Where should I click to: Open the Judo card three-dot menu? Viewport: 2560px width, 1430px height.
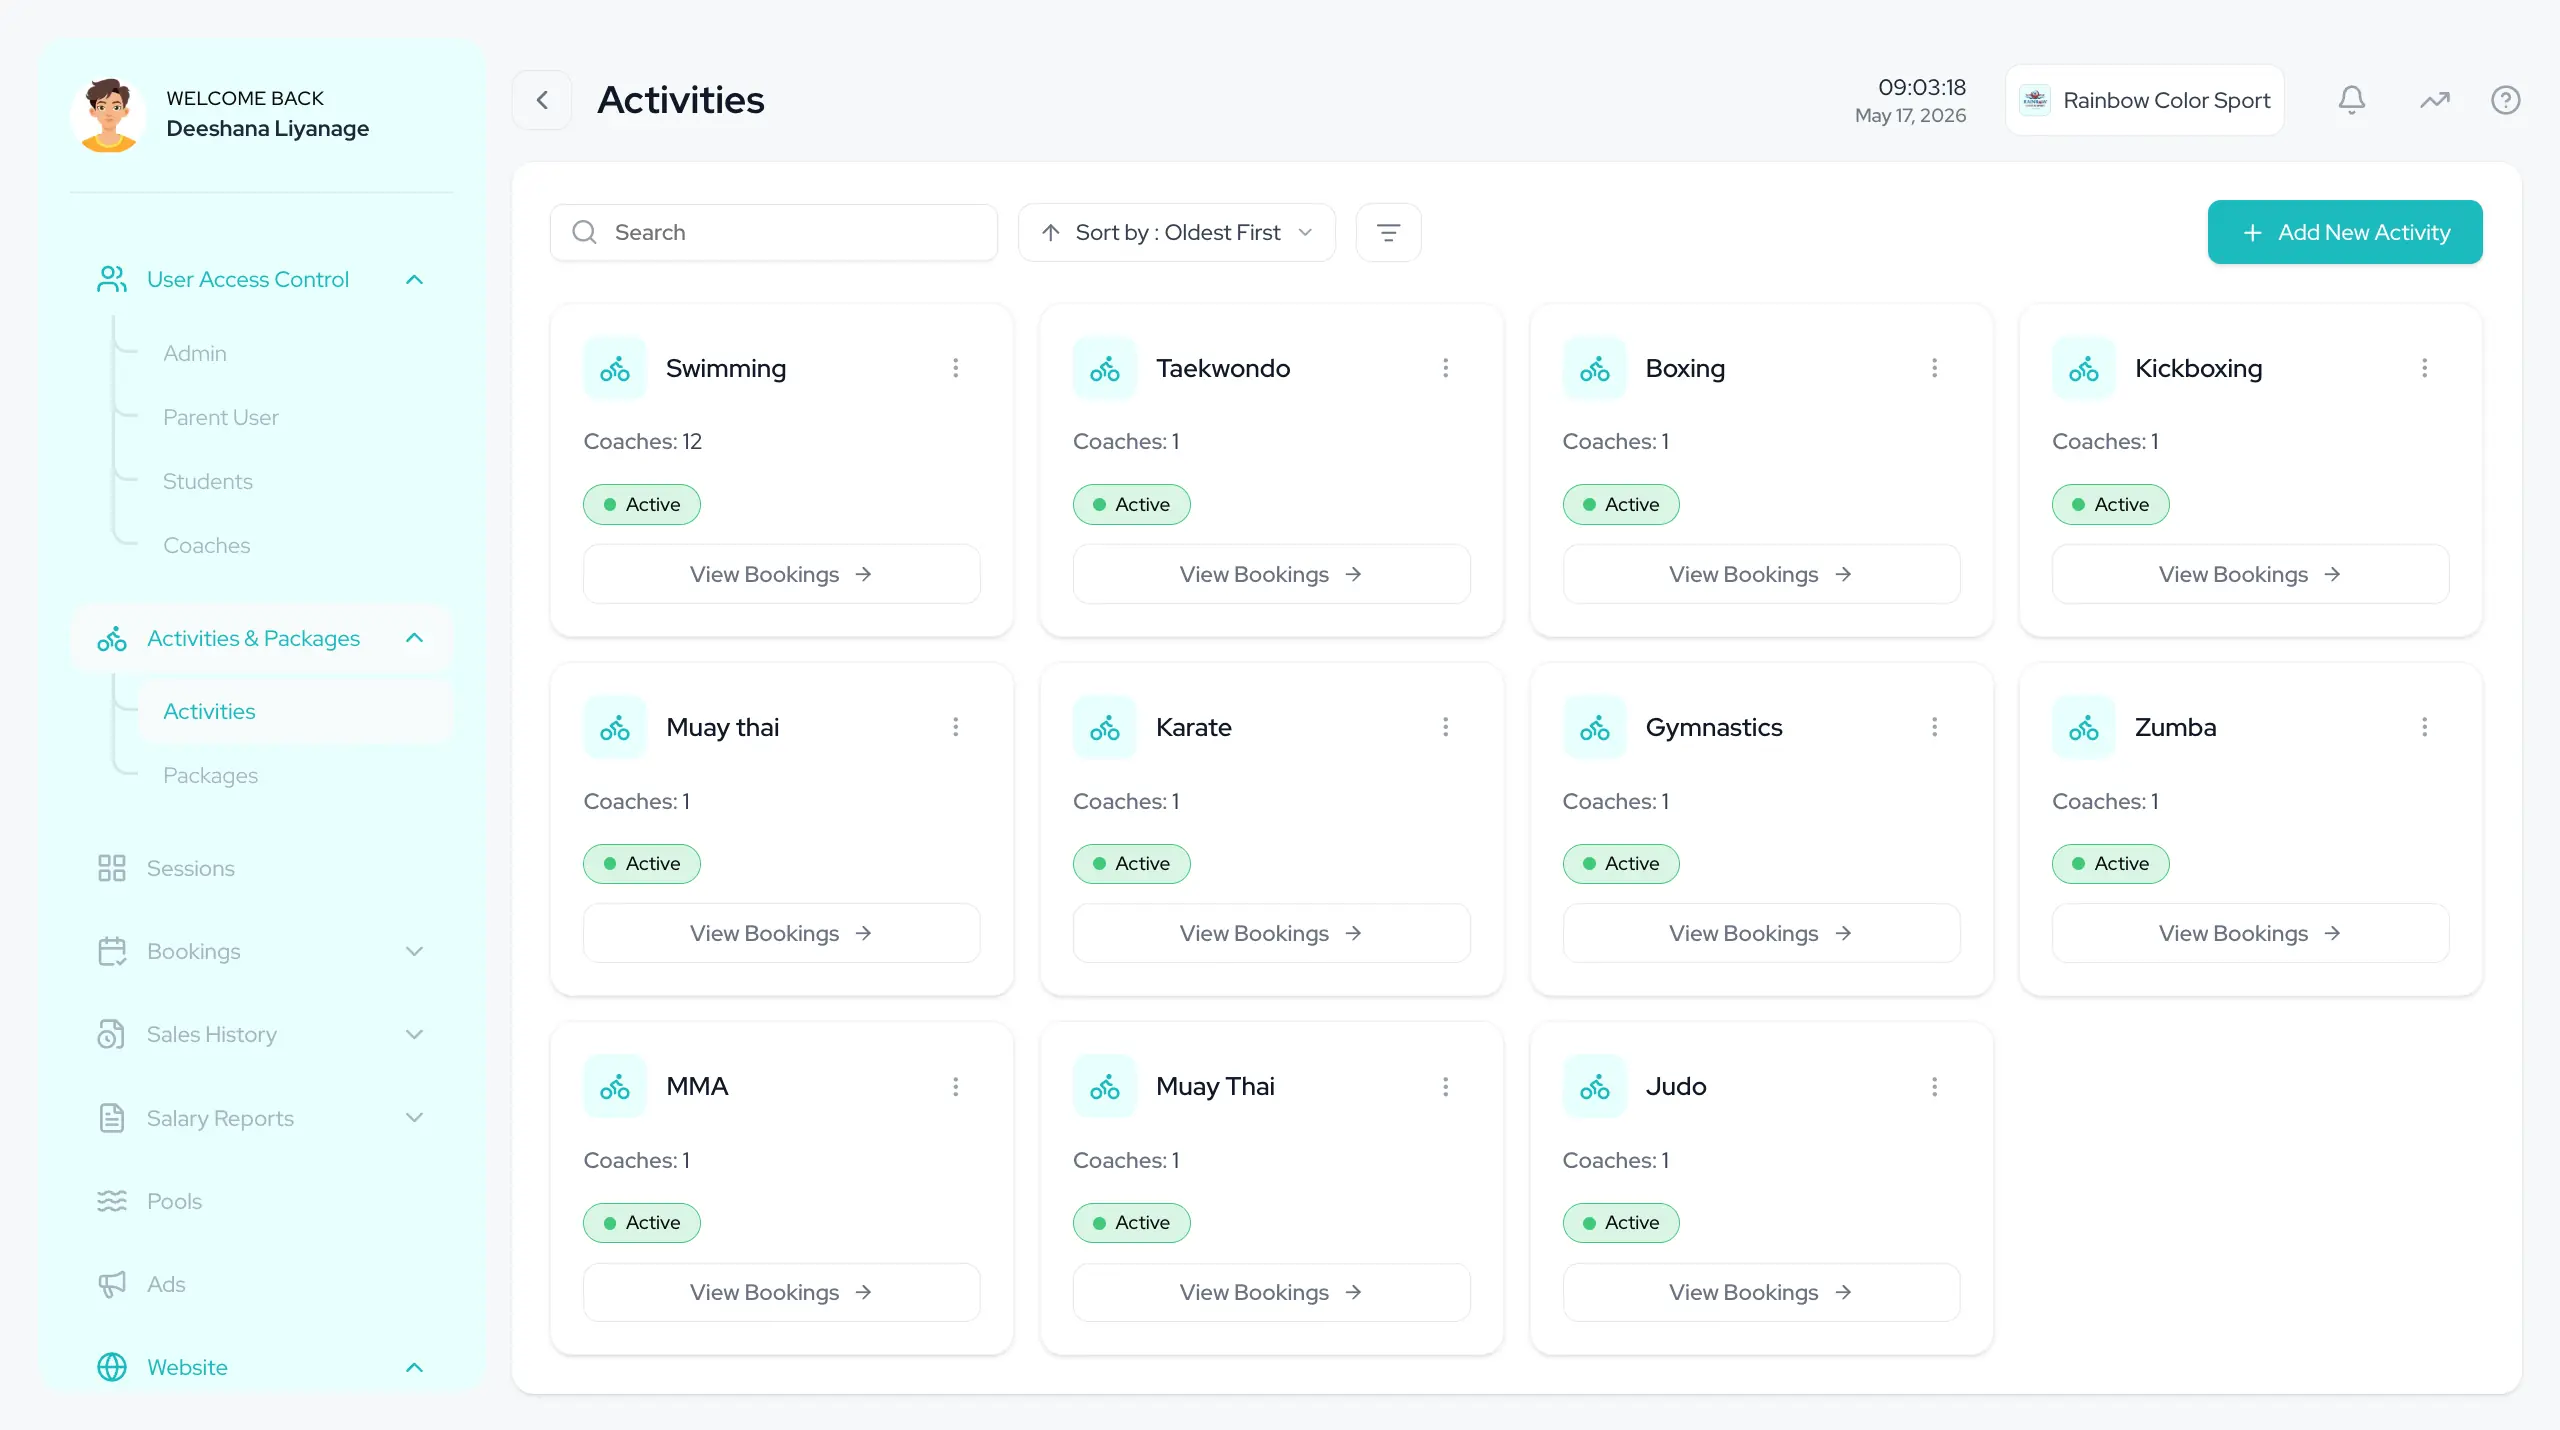coord(1935,1086)
